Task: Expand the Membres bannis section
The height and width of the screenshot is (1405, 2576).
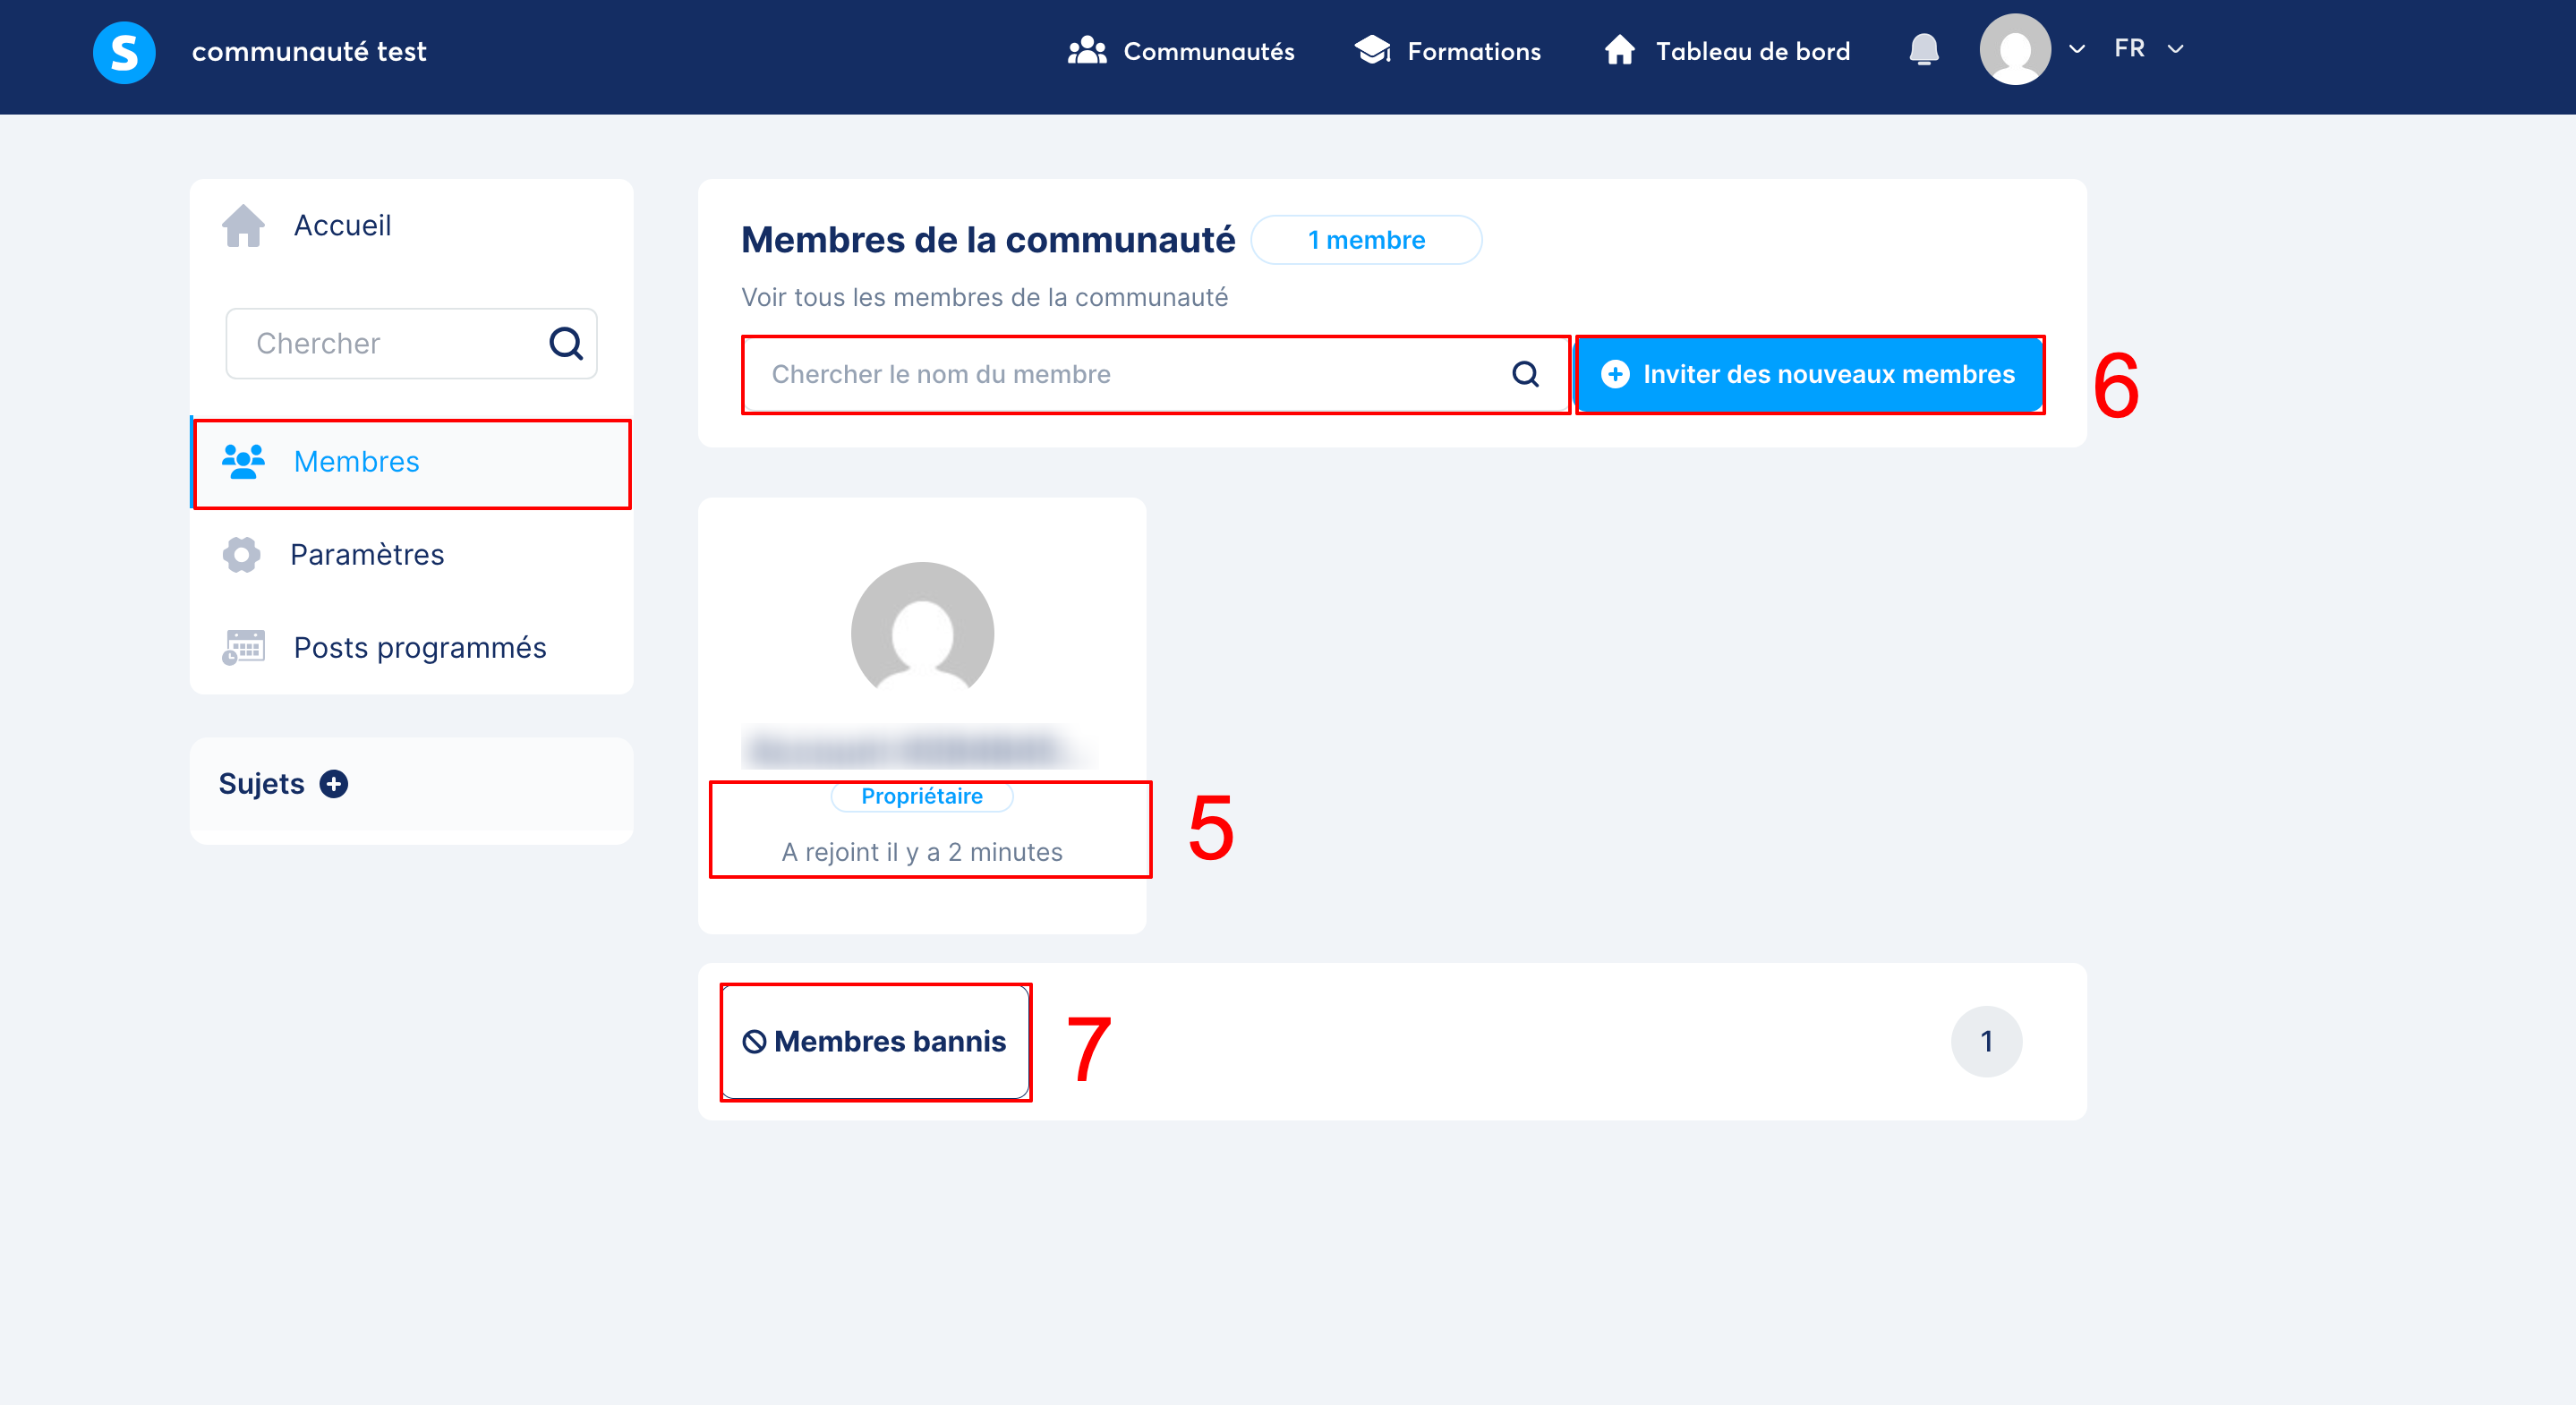Action: click(x=875, y=1041)
